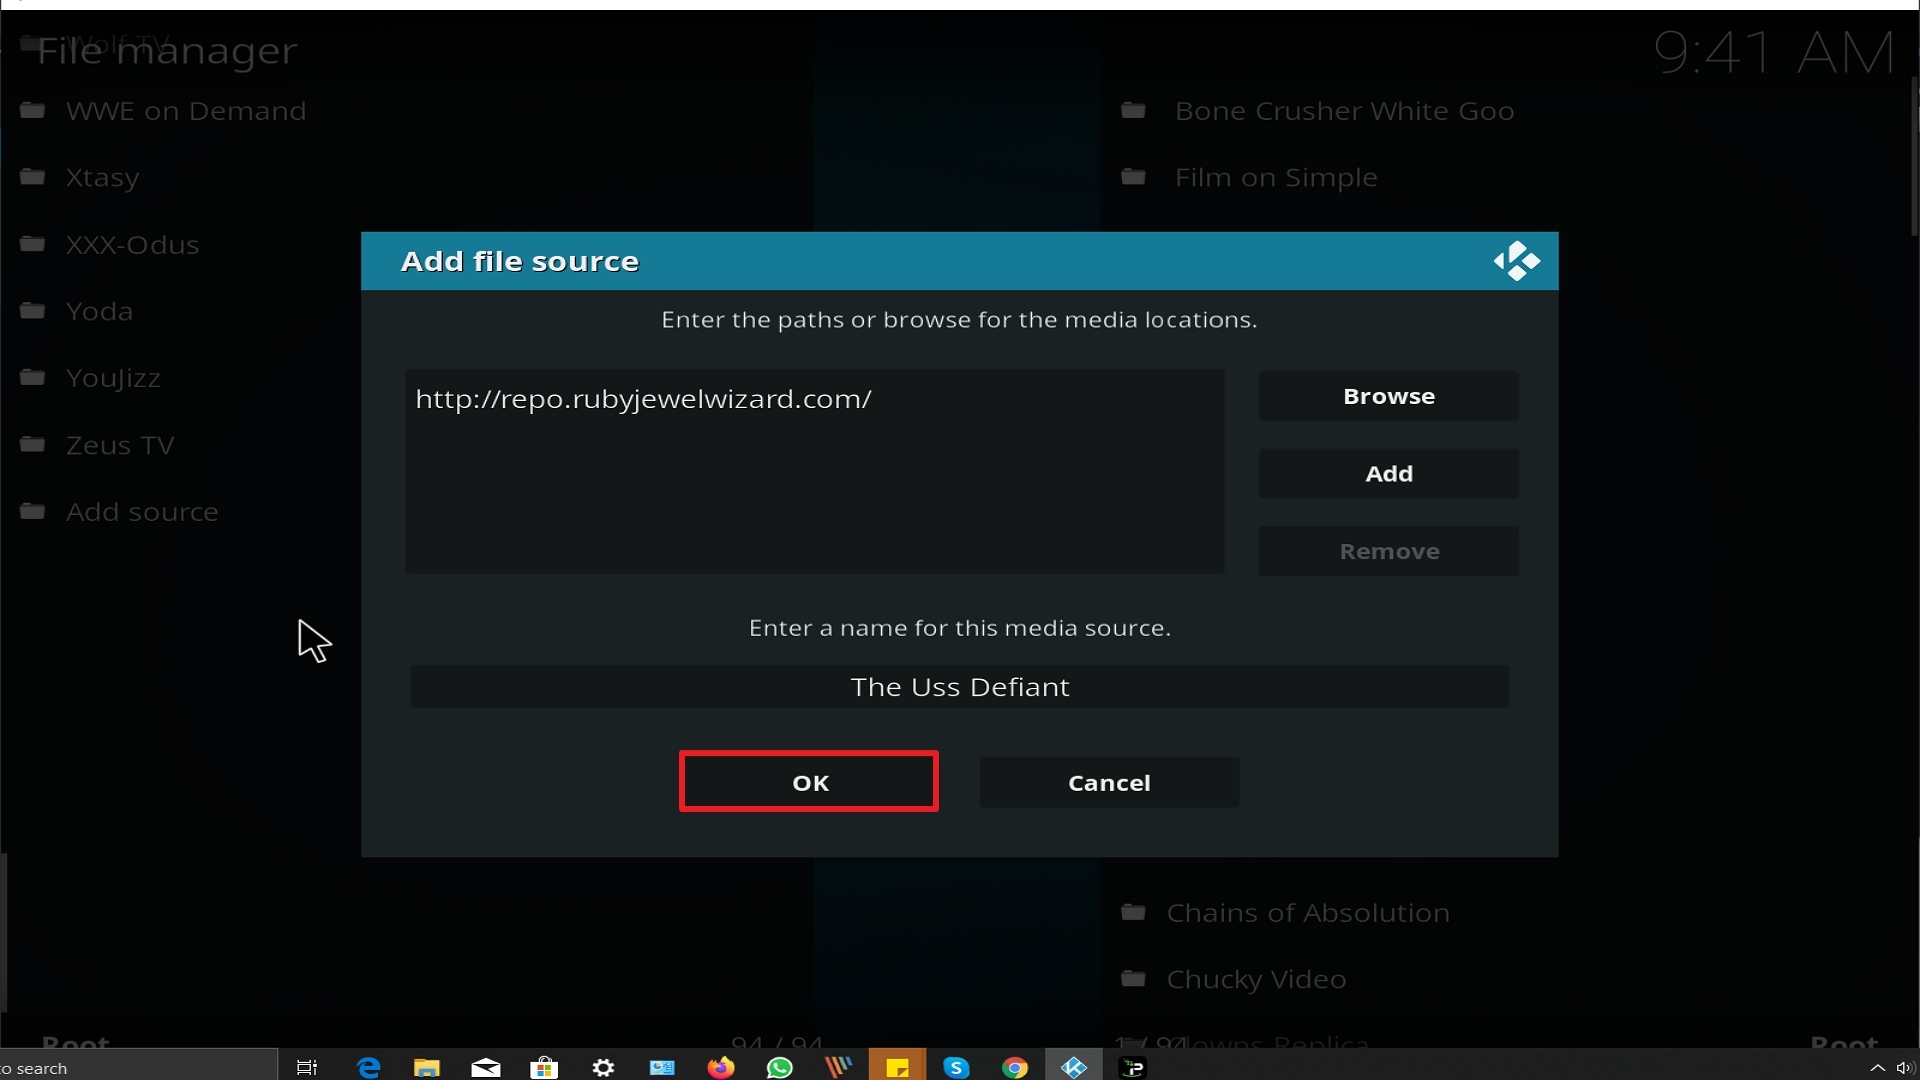
Task: Click folder icon beside Chucky Video
Action: pos(1133,978)
